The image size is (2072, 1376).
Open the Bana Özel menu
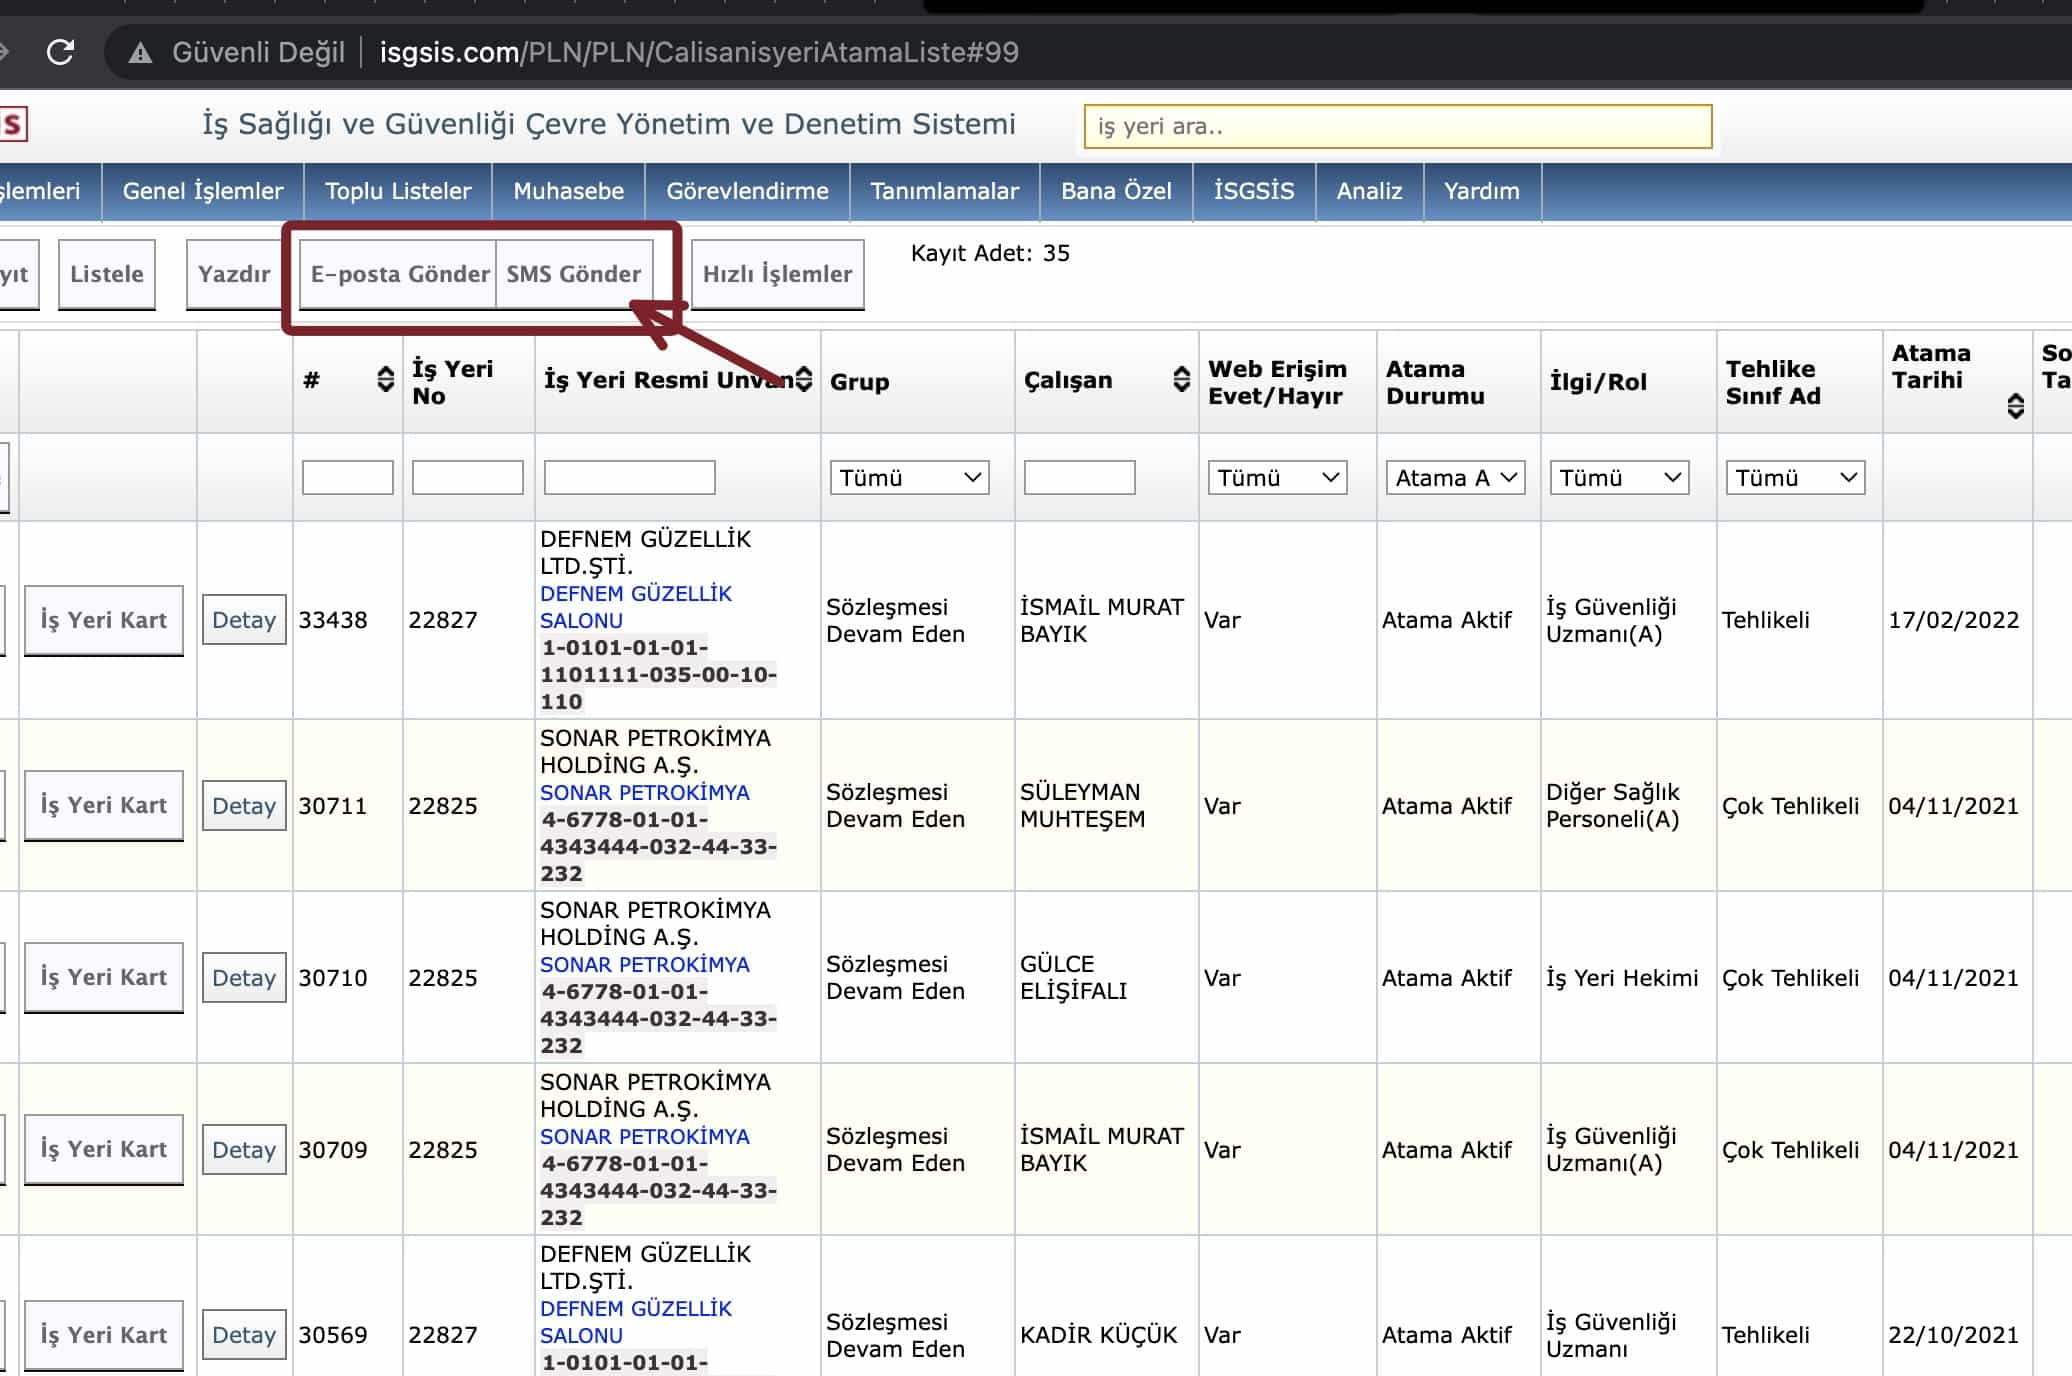pos(1116,191)
